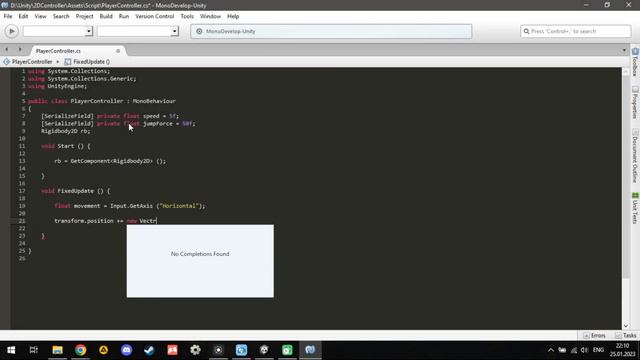Show hidden system tray icons
The height and width of the screenshot is (360, 640).
click(551, 350)
